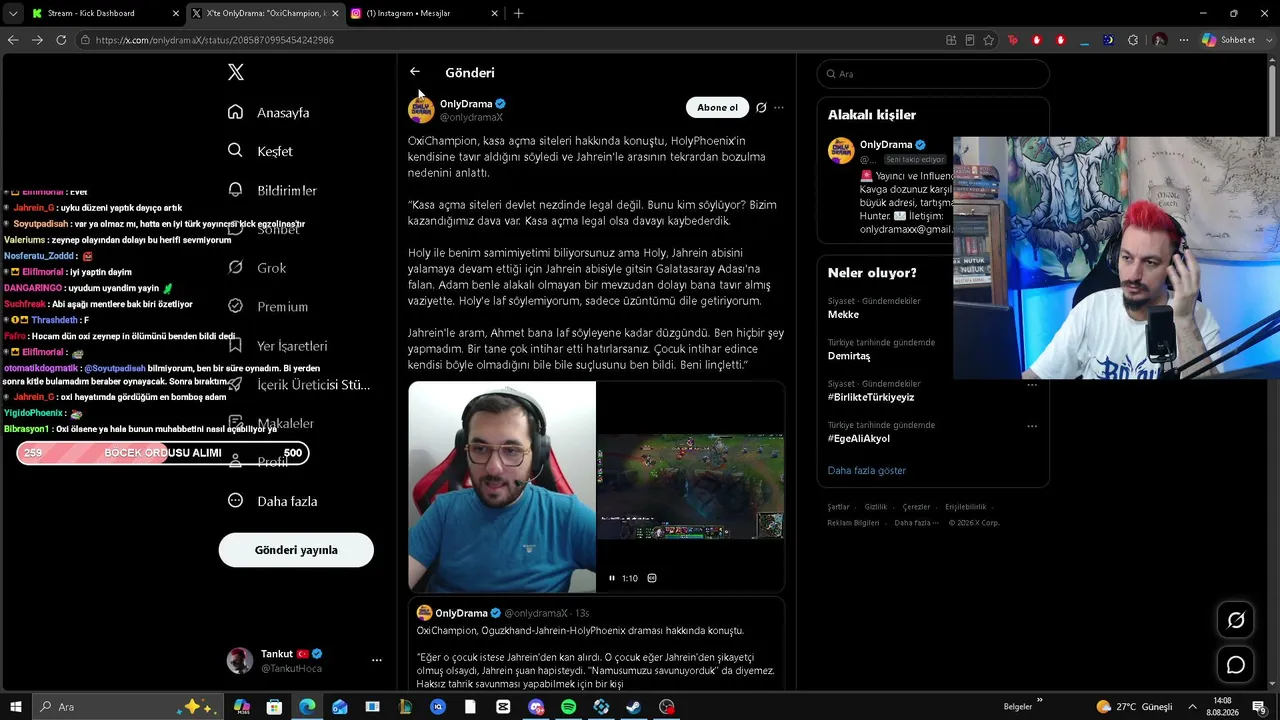Open the Grok page from the sidebar

(x=257, y=268)
